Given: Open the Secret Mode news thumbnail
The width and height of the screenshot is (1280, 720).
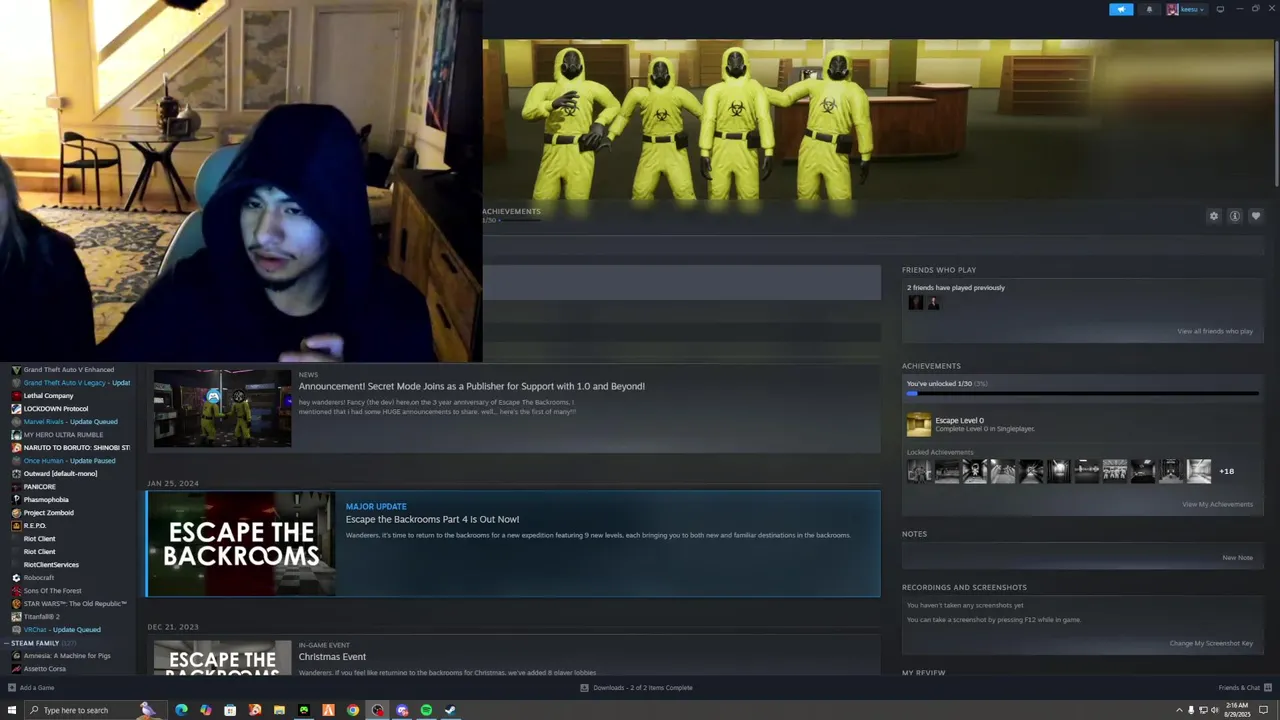Looking at the screenshot, I should [x=222, y=408].
